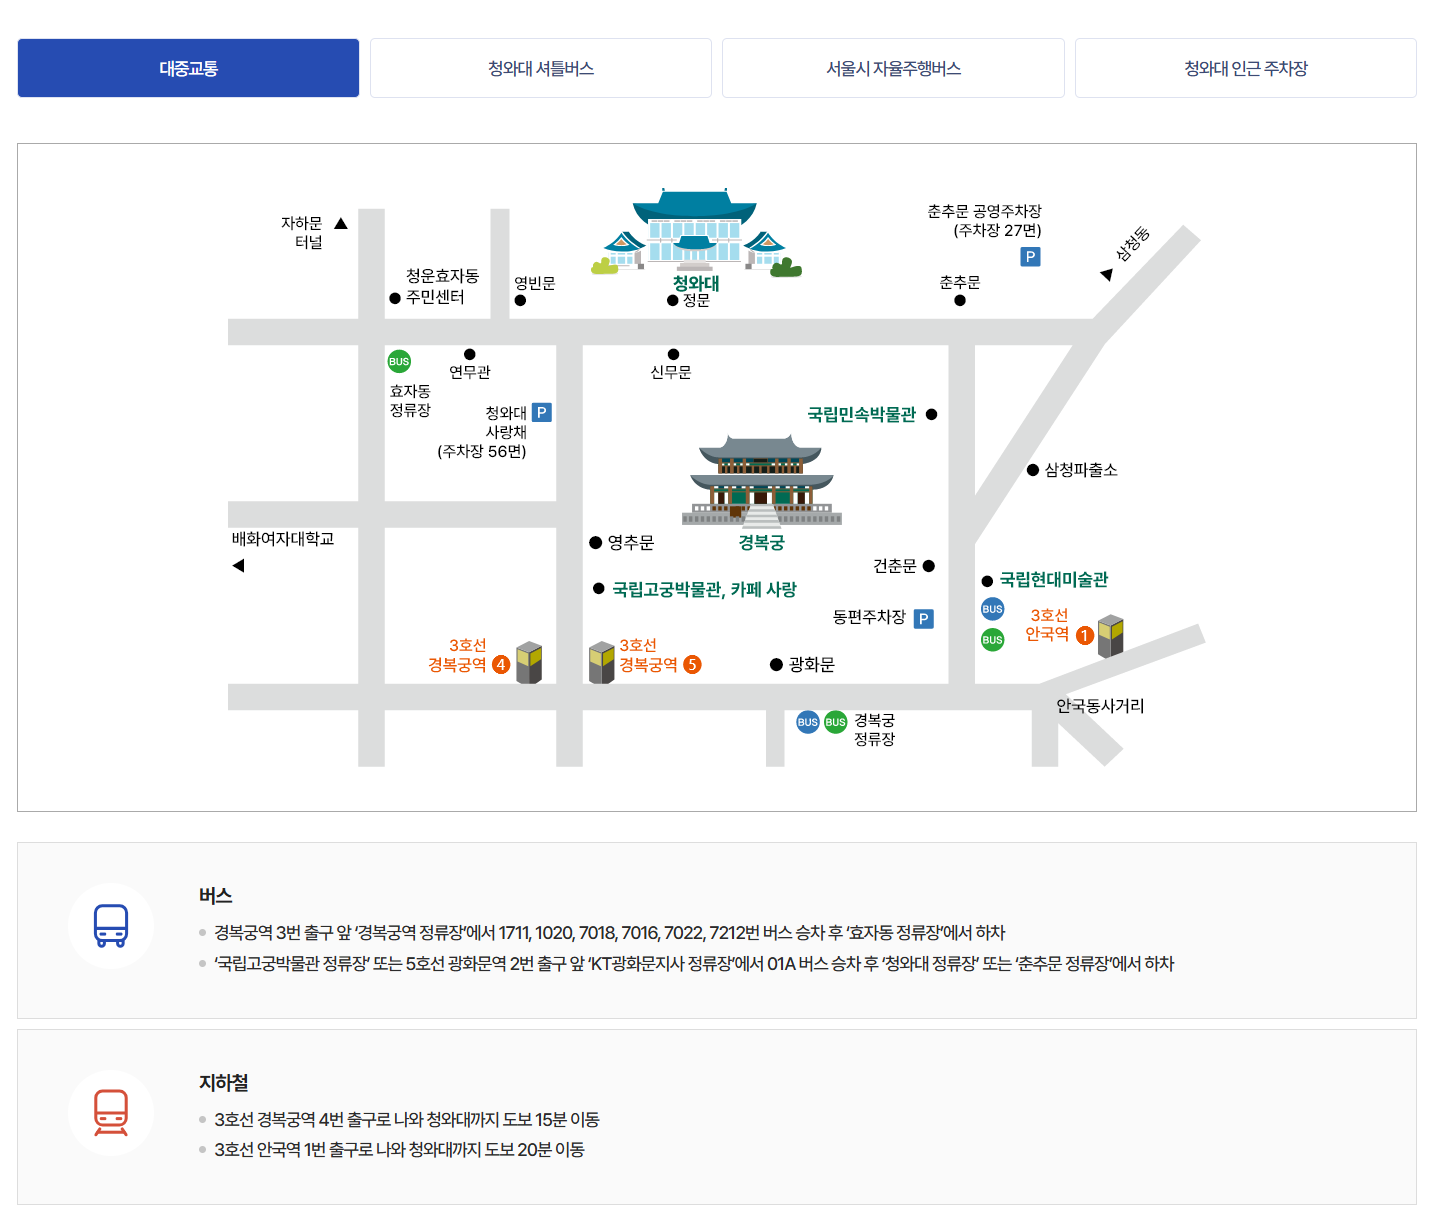Click the parking P icon at 춘추문 공영주차장
1430x1218 pixels.
click(x=1030, y=256)
